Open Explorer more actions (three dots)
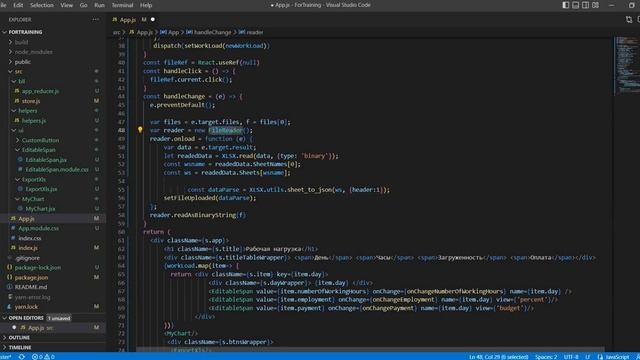The width and height of the screenshot is (640, 360). click(x=96, y=19)
